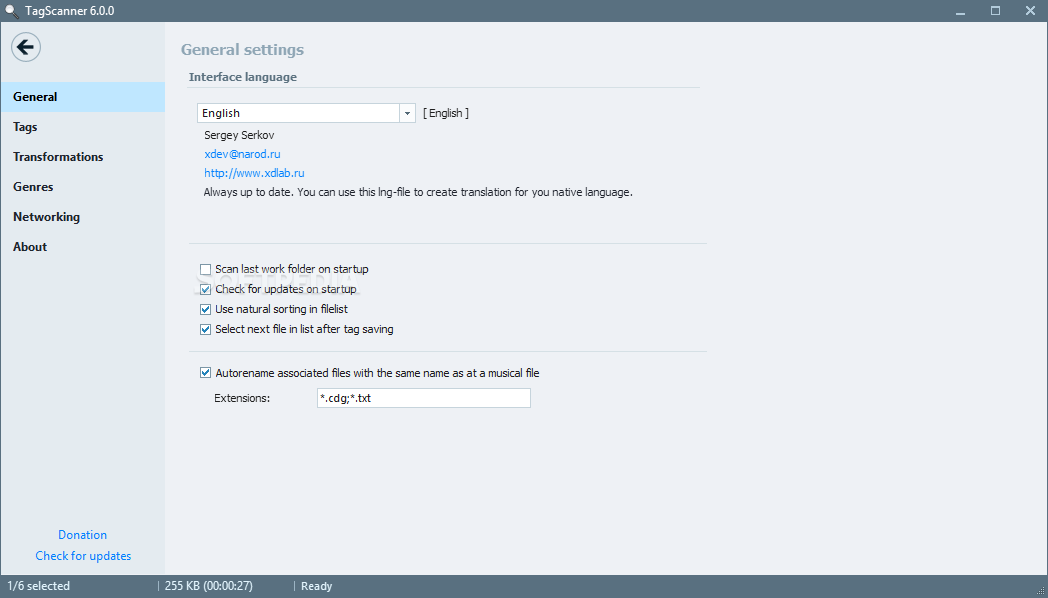1048x598 pixels.
Task: Click the Sergey Serkov author text
Action: pos(239,135)
